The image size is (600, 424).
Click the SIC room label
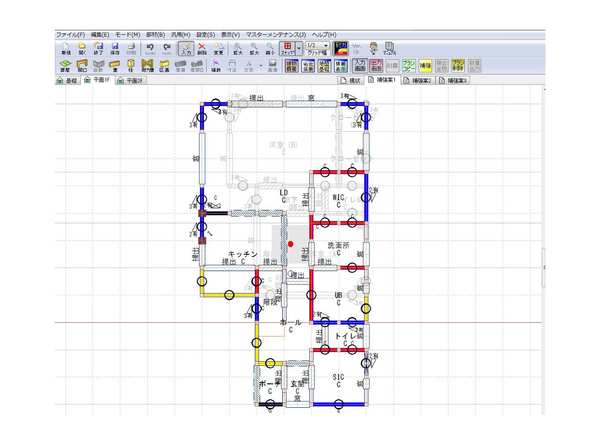(x=338, y=377)
